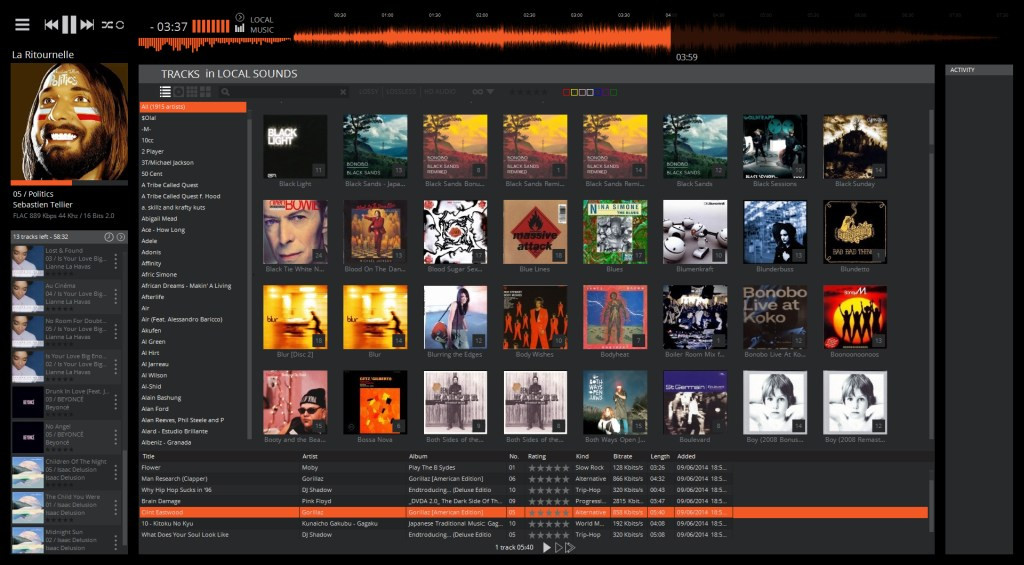Open the Bossa Nova album cover
1024x565 pixels.
[x=375, y=402]
